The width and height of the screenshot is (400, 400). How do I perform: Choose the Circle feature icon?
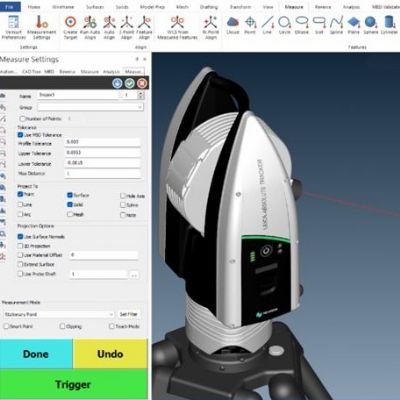pos(285,25)
